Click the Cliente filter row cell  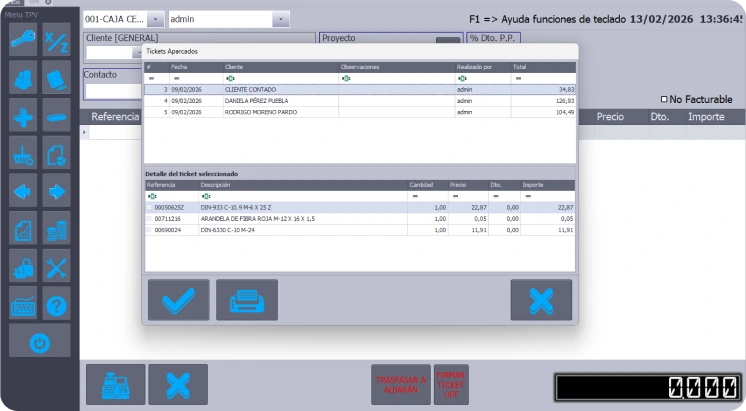(x=281, y=78)
